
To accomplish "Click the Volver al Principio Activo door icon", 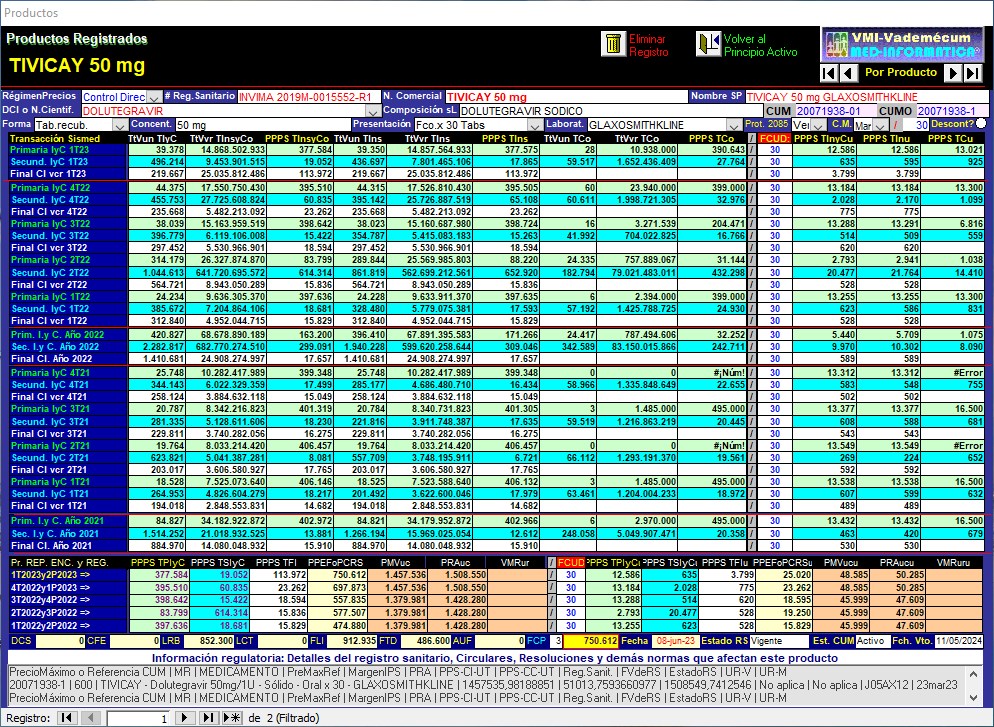I will point(708,44).
